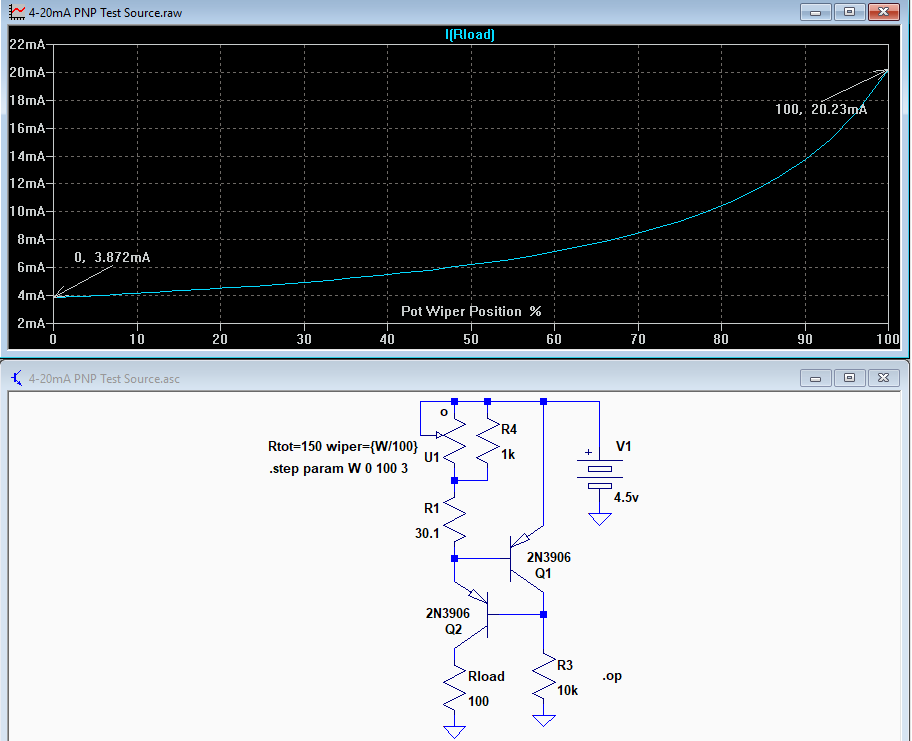Minimize the schematic .asc window
912x741 pixels.
click(x=815, y=379)
